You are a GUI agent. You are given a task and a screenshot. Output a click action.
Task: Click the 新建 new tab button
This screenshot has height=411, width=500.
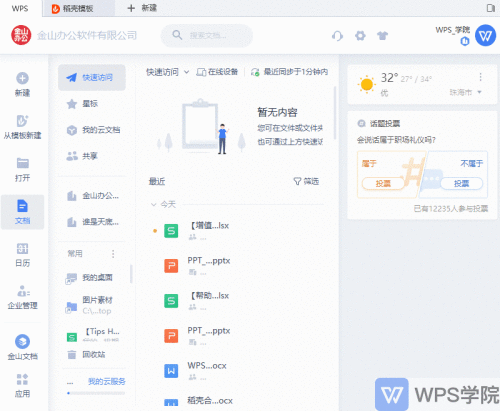142,8
